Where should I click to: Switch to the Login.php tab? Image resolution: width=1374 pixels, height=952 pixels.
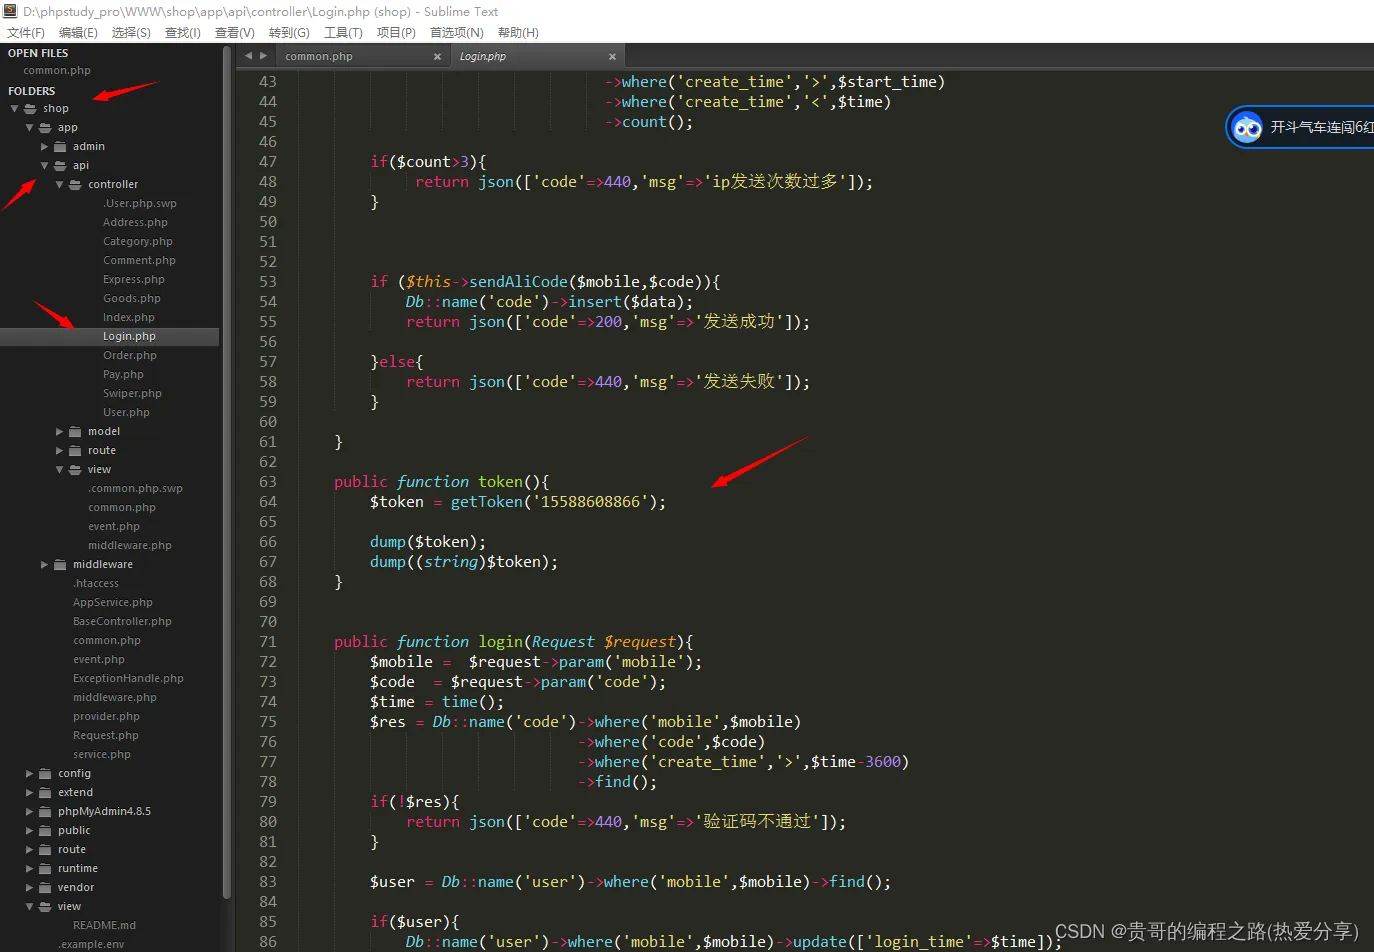coord(535,56)
